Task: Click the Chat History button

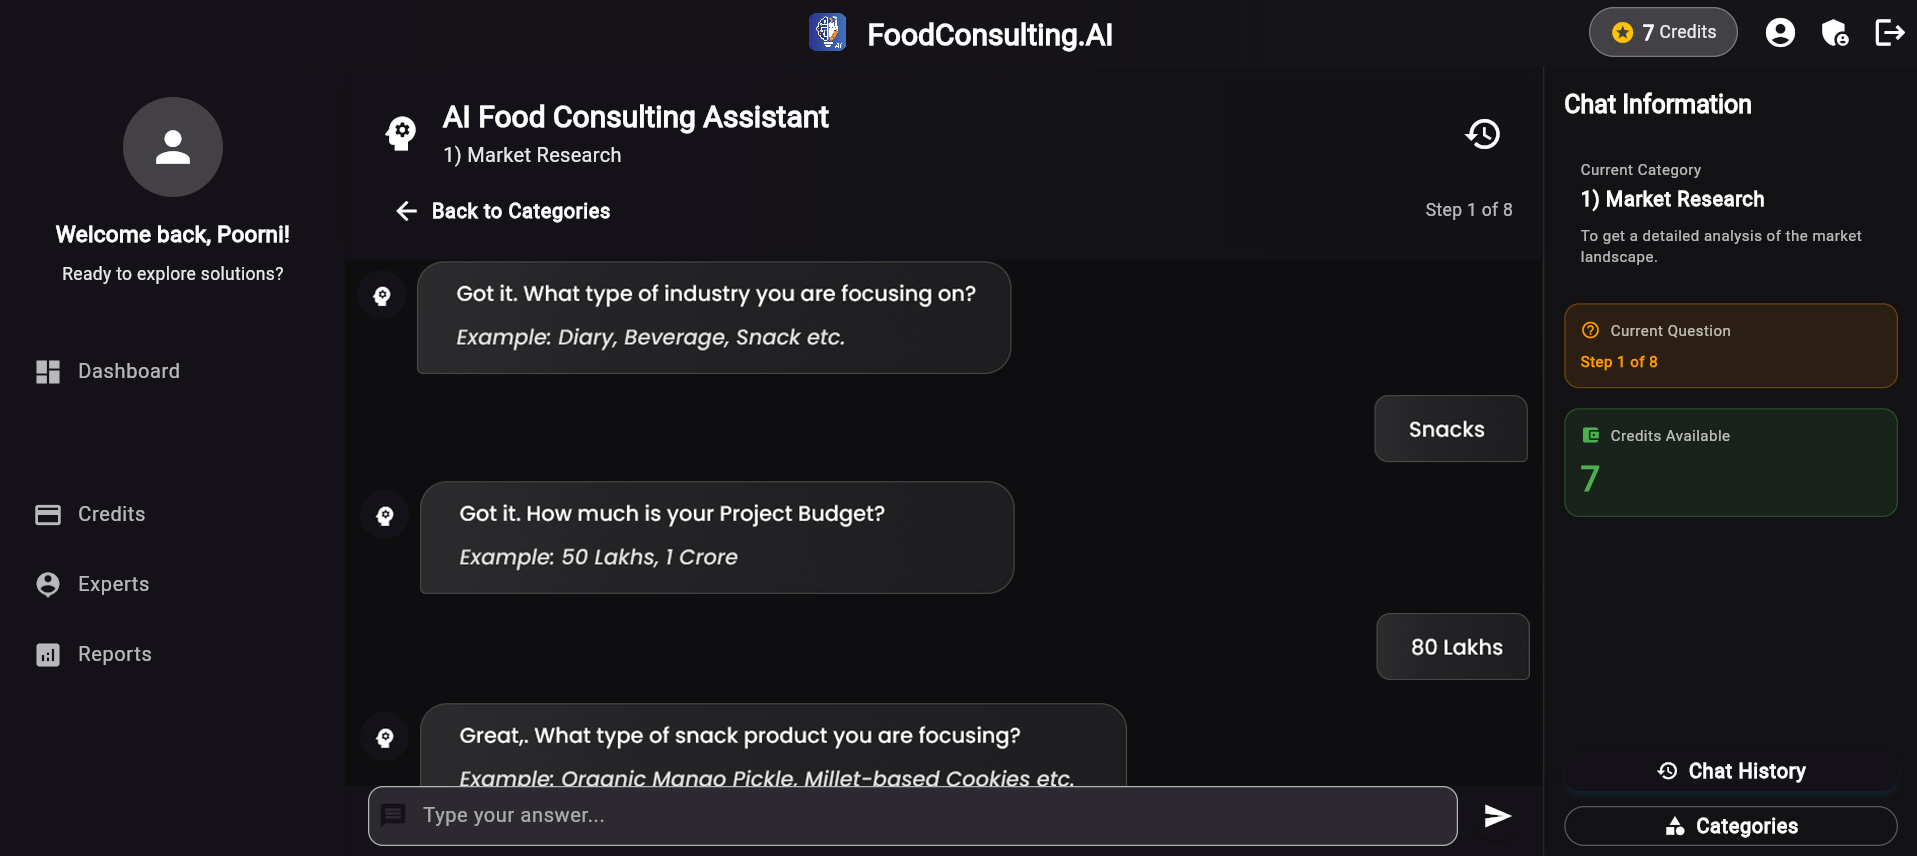Action: [x=1731, y=770]
